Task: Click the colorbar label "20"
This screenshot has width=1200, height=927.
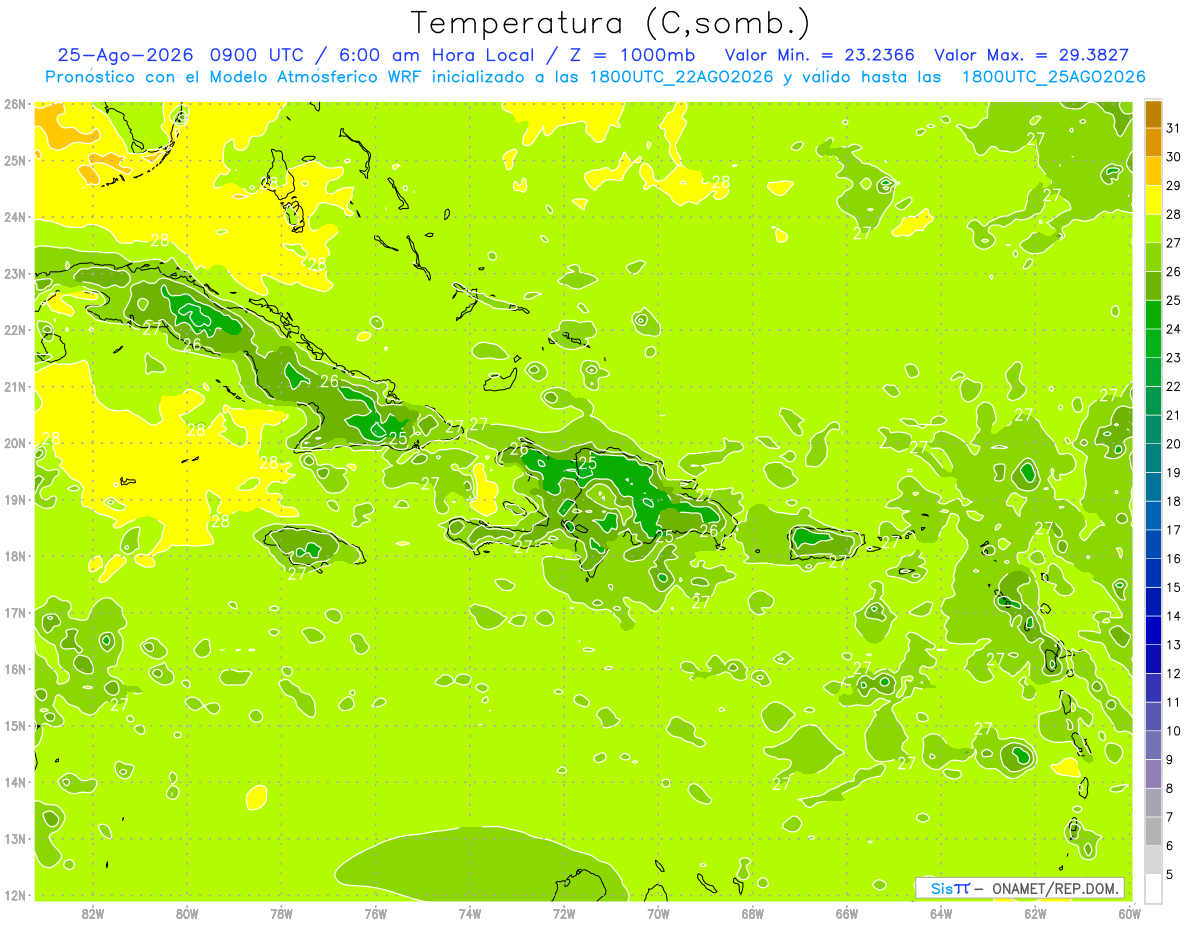Action: point(1174,443)
